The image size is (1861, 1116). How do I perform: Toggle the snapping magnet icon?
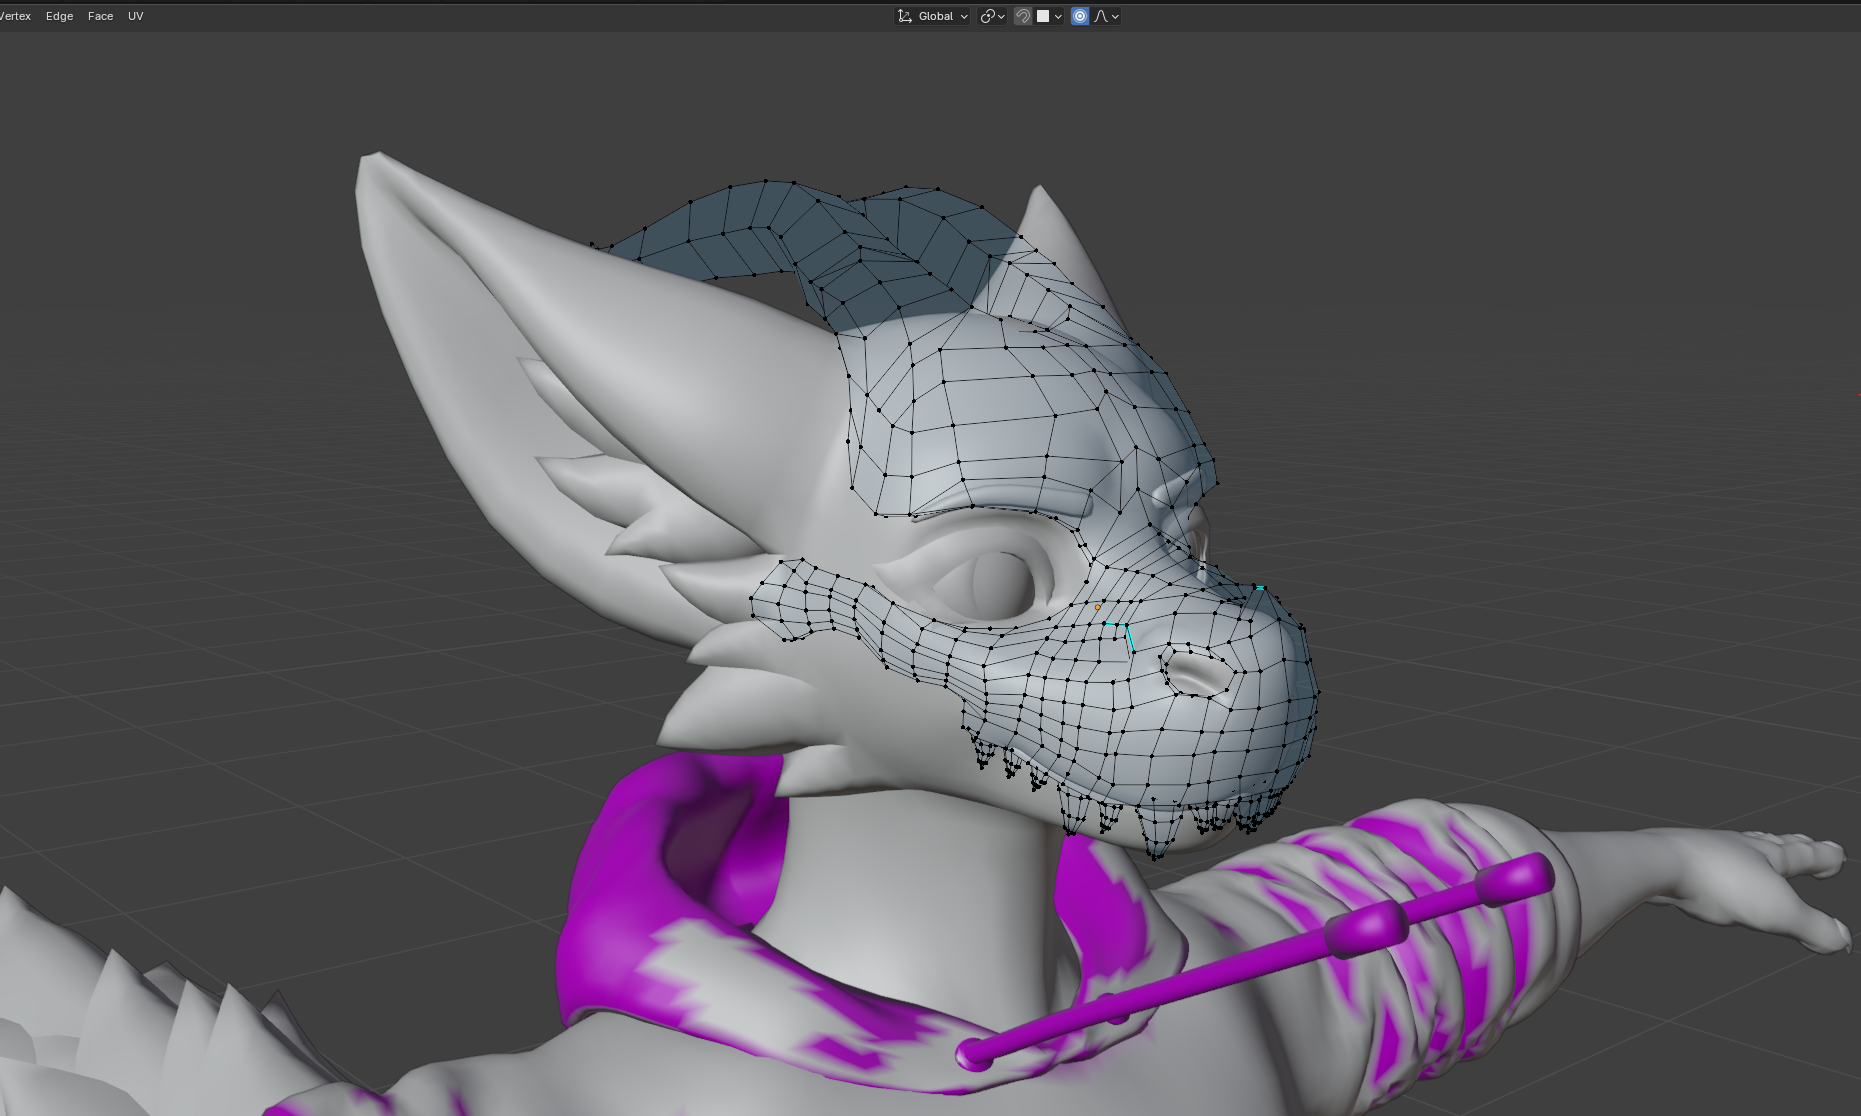pos(1022,16)
